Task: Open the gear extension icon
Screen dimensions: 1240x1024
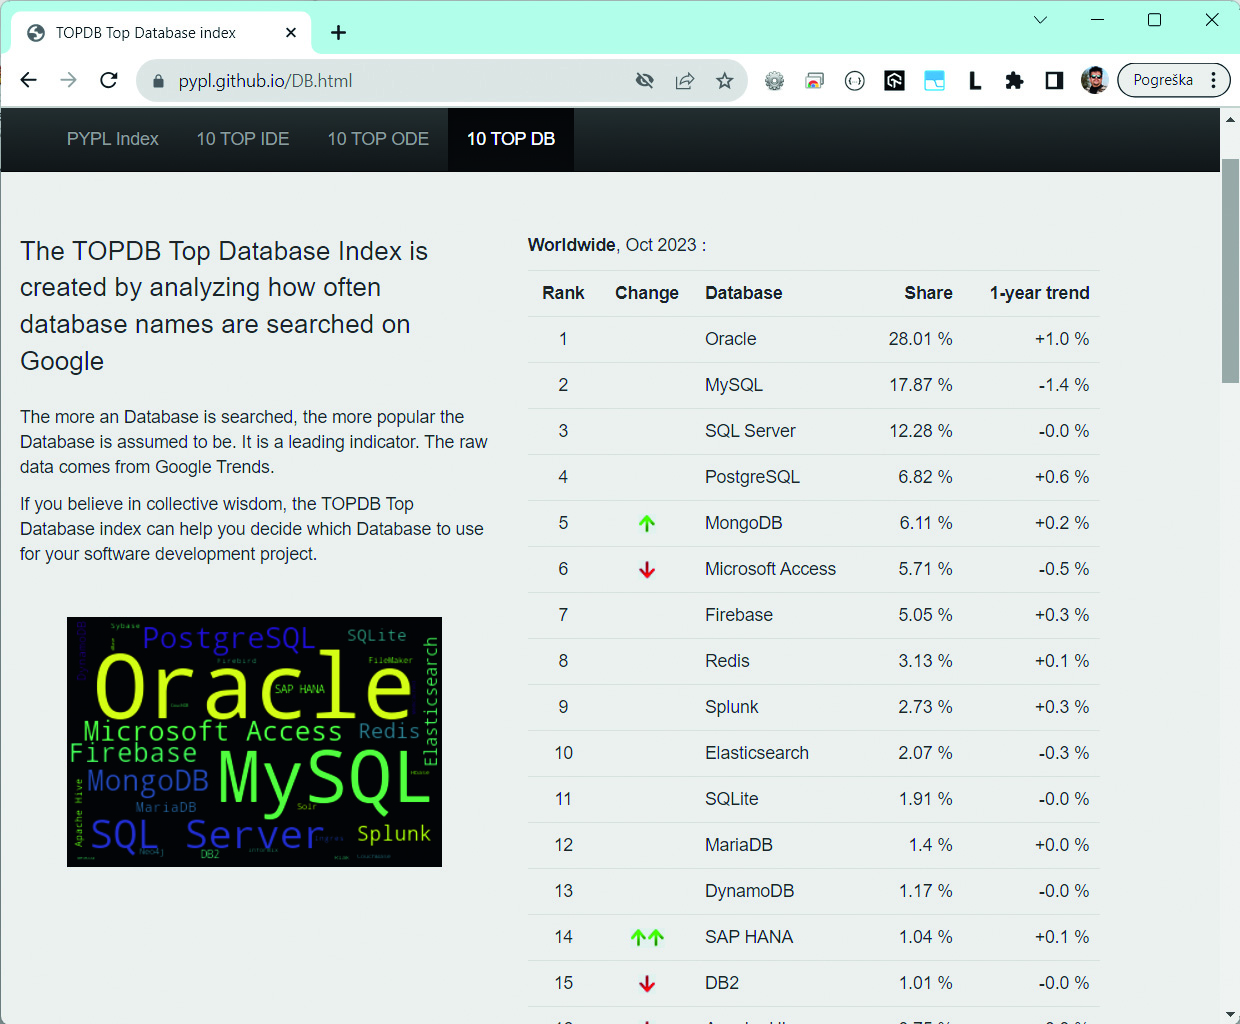Action: [774, 81]
